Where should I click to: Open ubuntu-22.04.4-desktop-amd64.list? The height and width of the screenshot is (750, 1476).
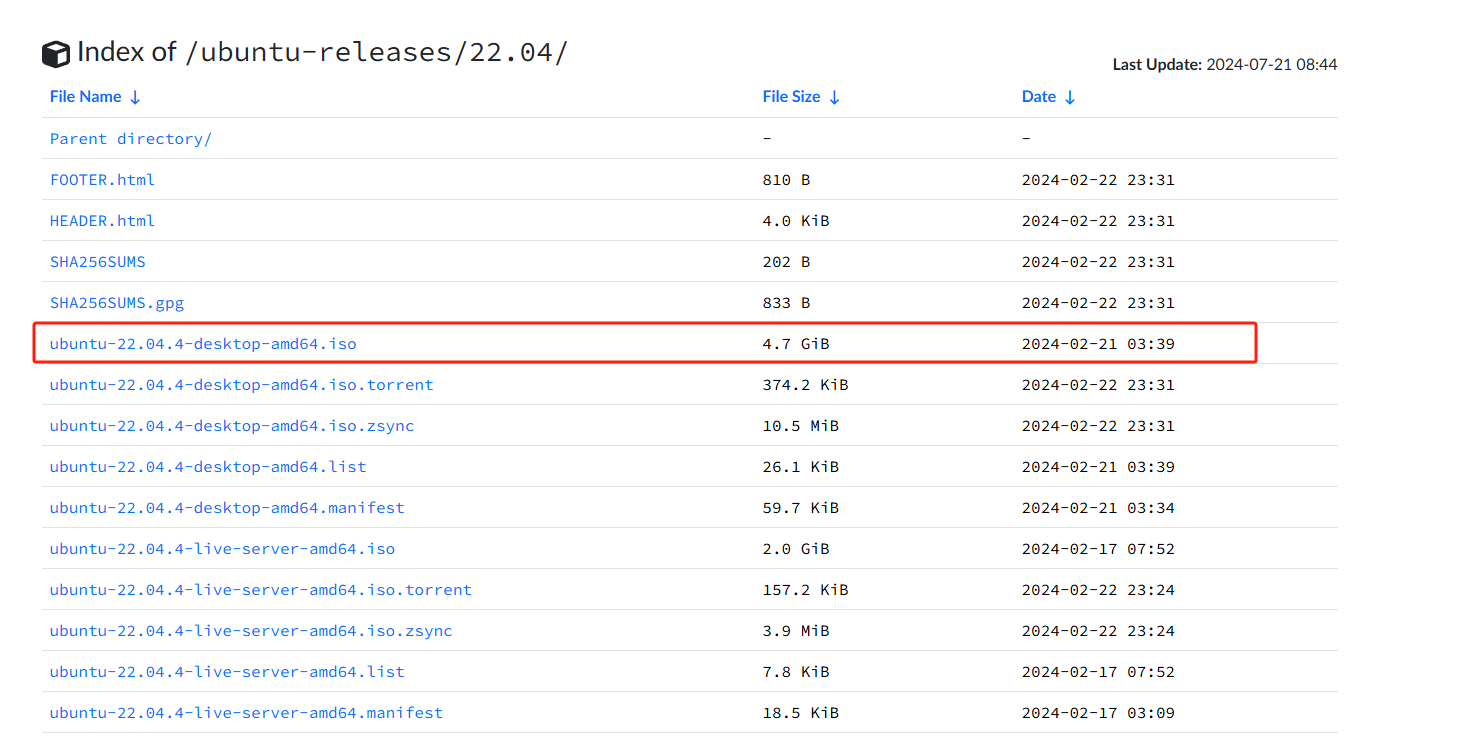(208, 467)
